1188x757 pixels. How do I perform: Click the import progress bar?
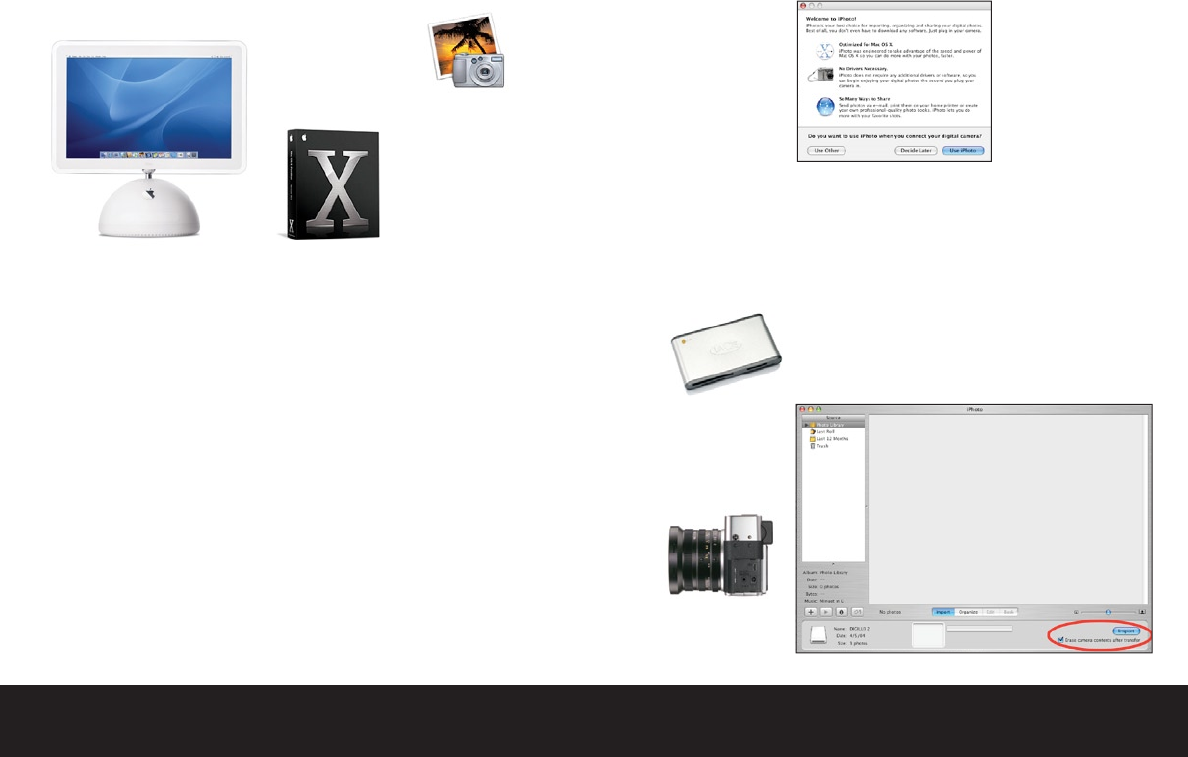pyautogui.click(x=980, y=628)
